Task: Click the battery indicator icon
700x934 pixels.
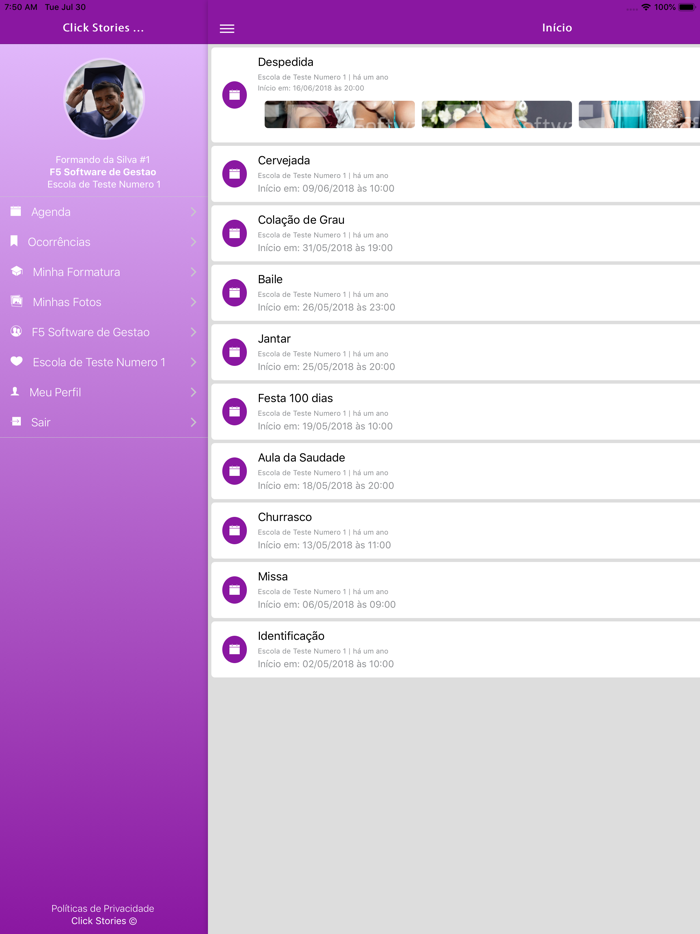Action: [686, 7]
